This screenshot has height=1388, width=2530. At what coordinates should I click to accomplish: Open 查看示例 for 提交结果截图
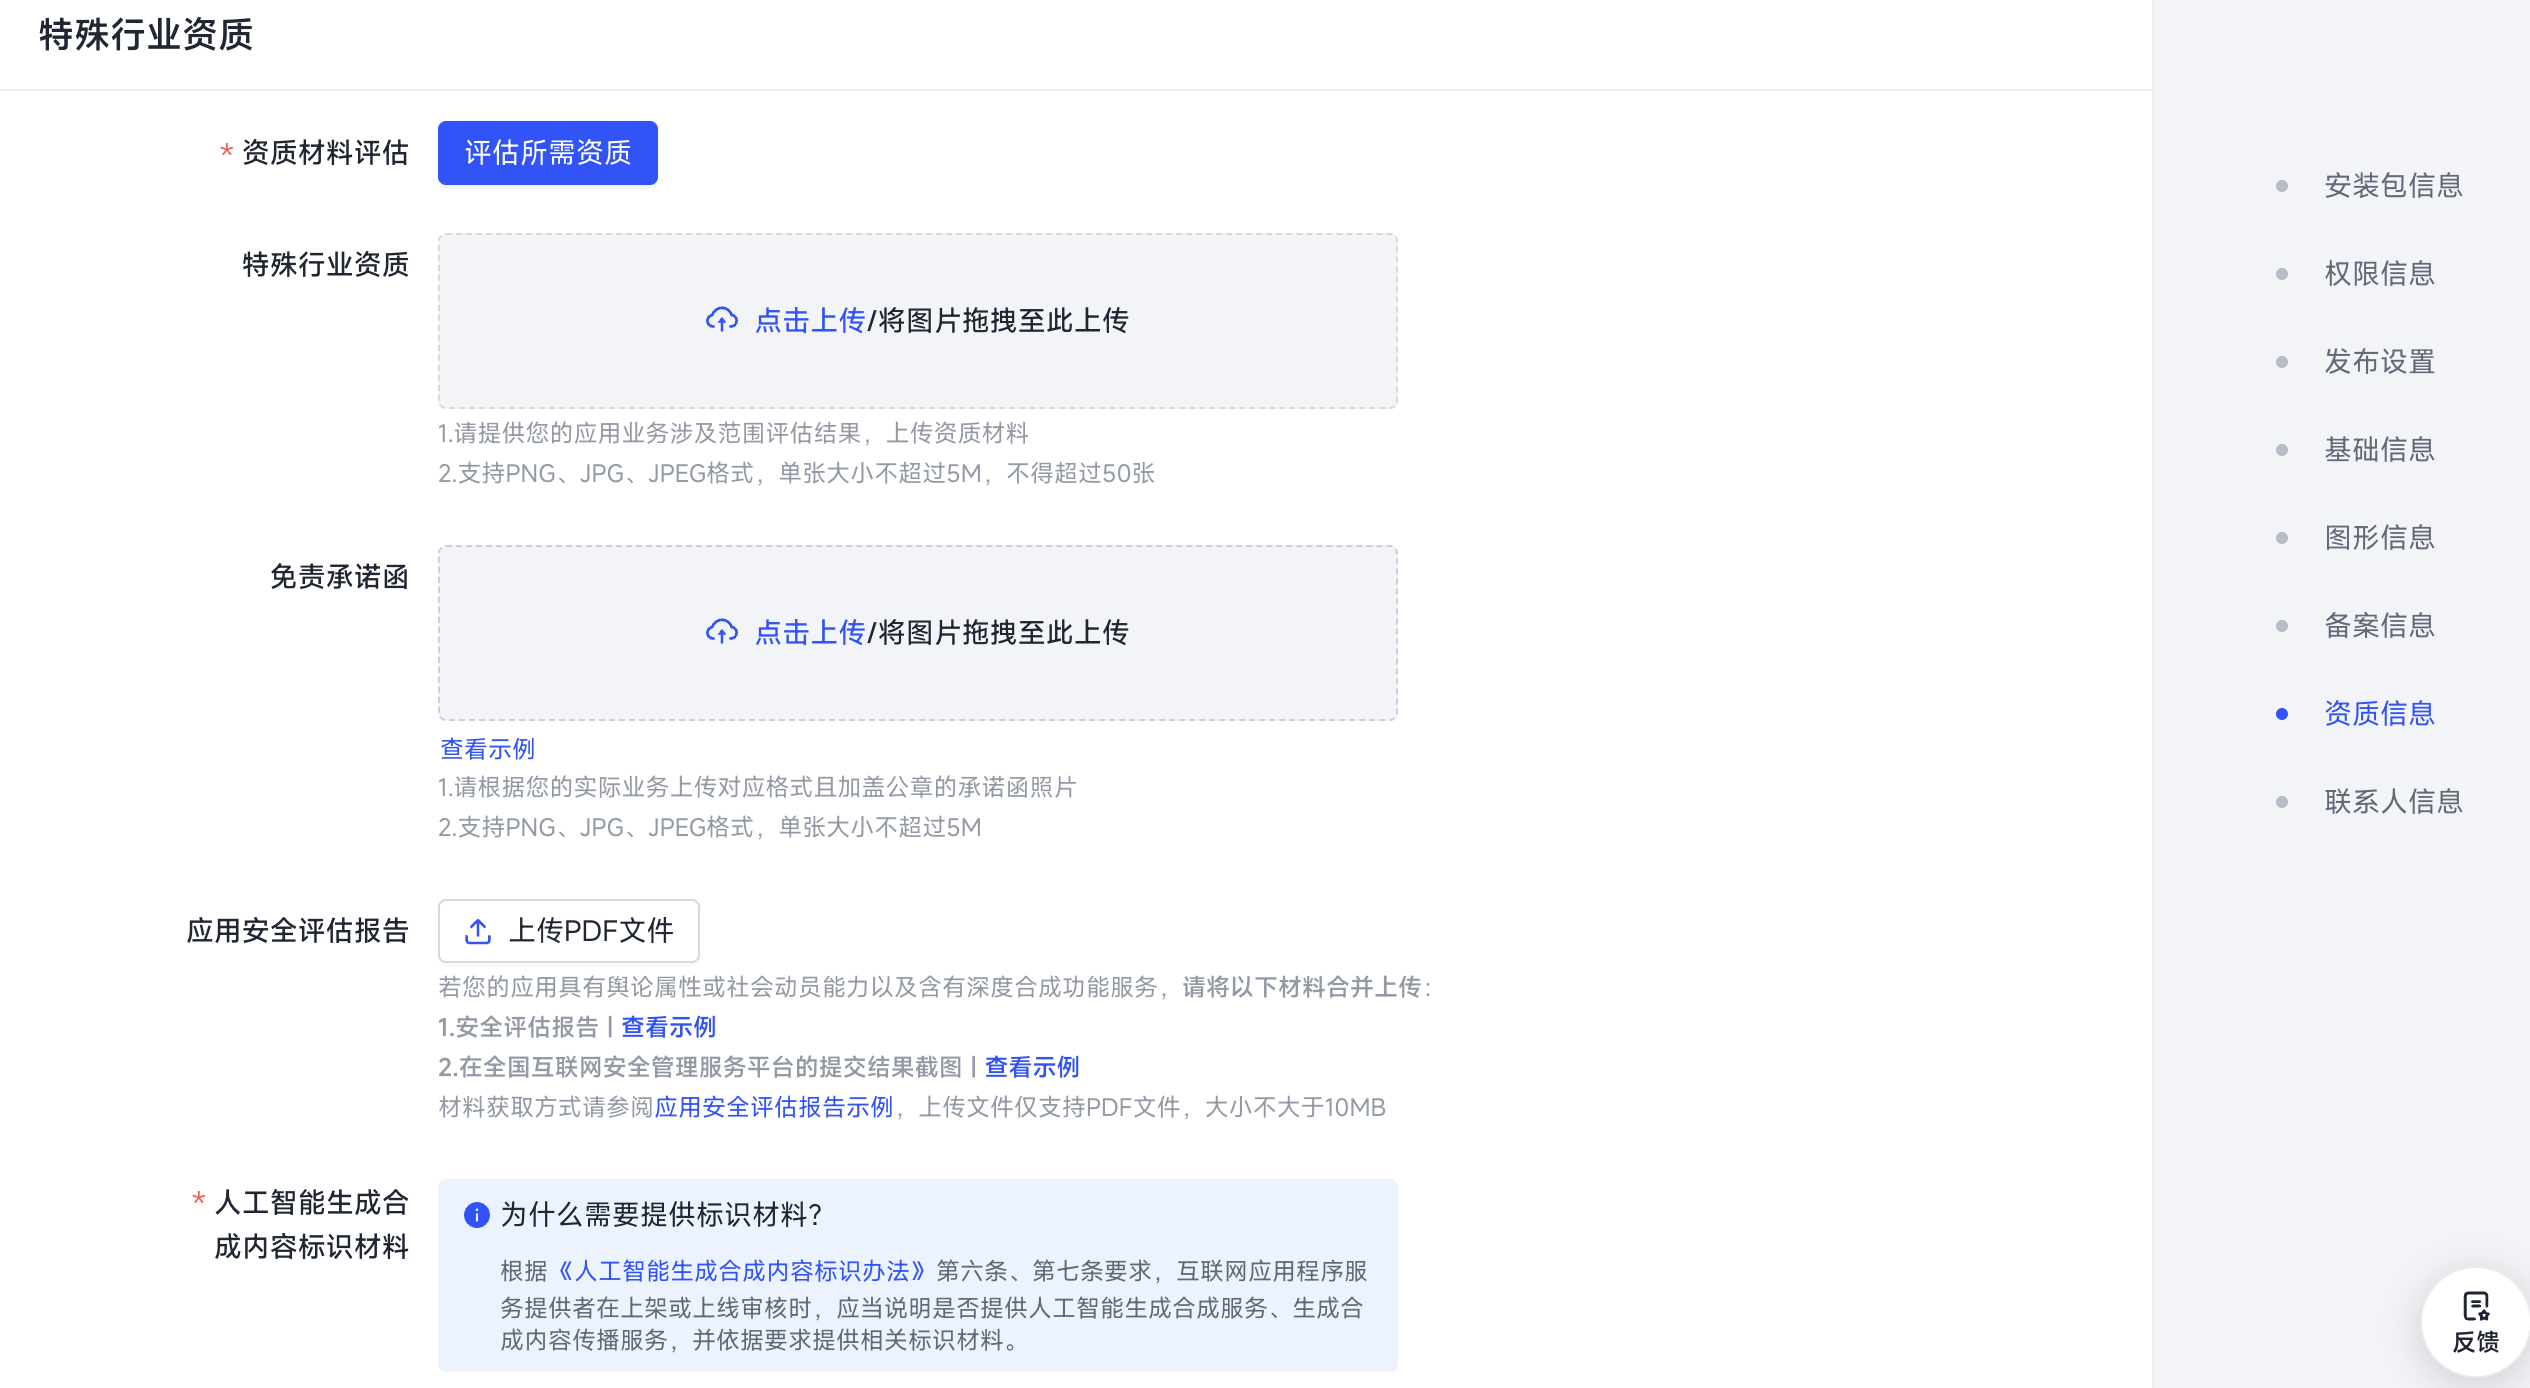pos(1031,1067)
